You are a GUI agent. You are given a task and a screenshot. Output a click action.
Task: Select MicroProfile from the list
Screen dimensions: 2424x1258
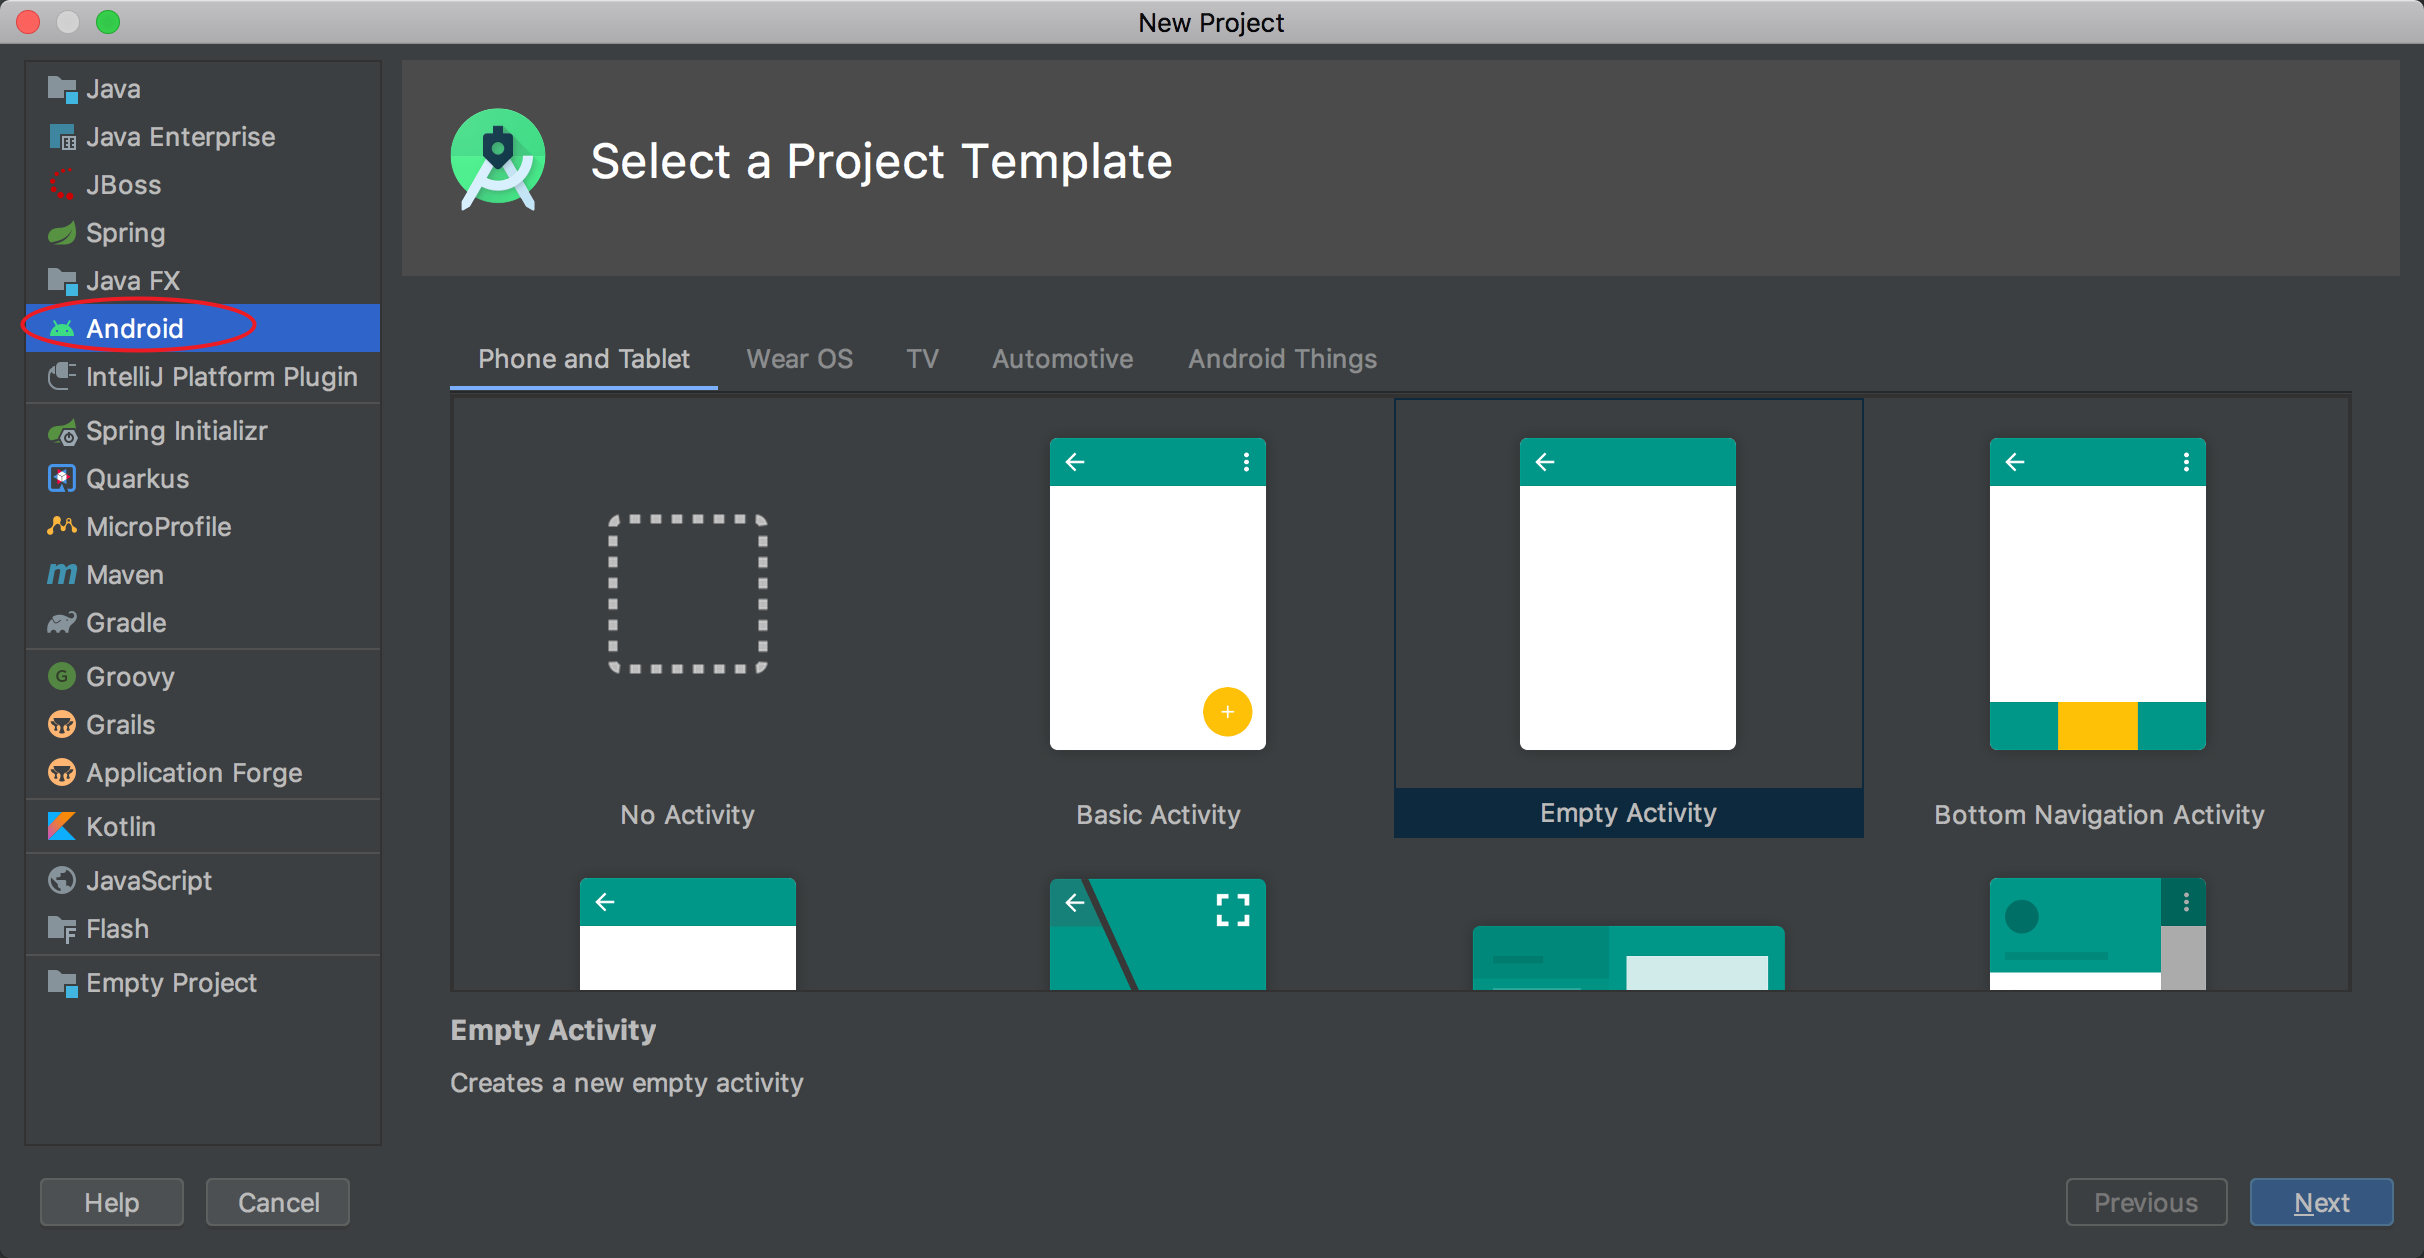pyautogui.click(x=203, y=527)
